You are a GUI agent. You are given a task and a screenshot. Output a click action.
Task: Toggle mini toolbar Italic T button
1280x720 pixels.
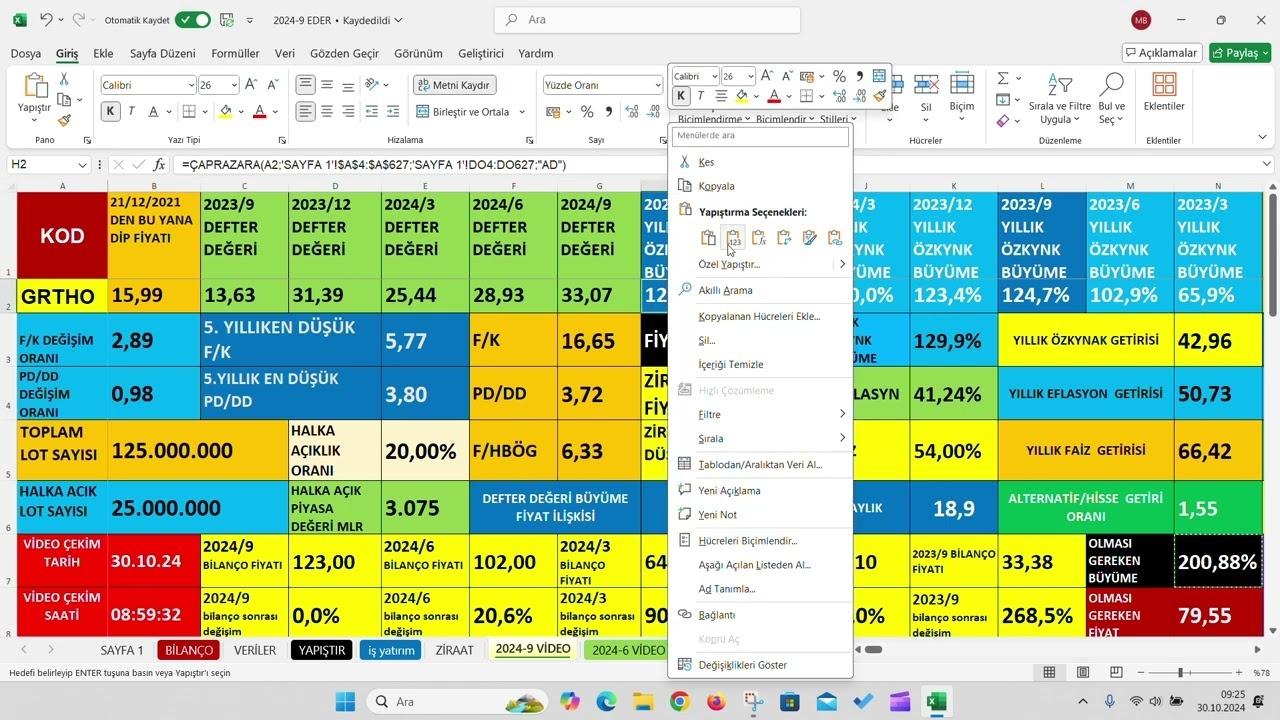click(x=700, y=96)
